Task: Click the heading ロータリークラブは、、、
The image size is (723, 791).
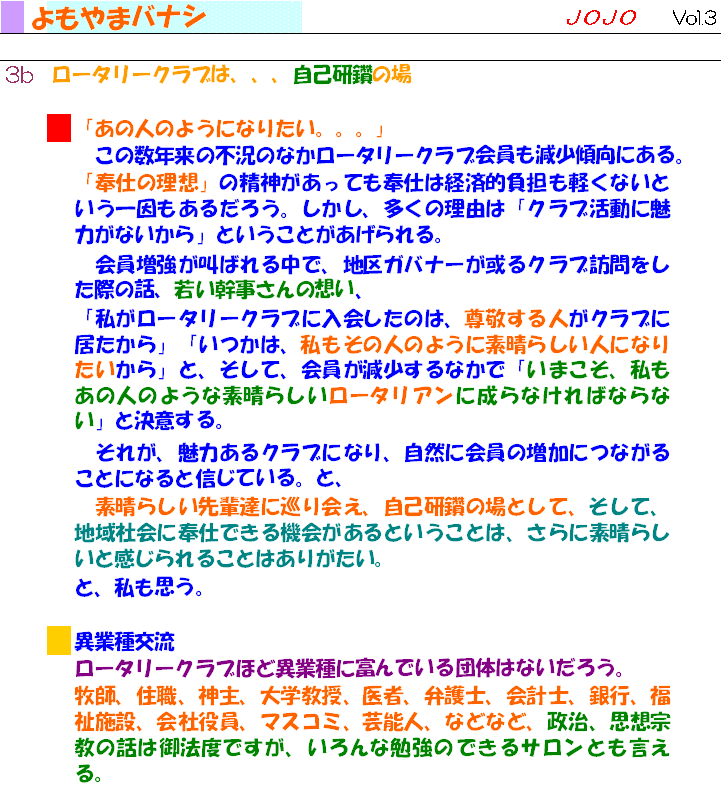Action: pos(165,75)
